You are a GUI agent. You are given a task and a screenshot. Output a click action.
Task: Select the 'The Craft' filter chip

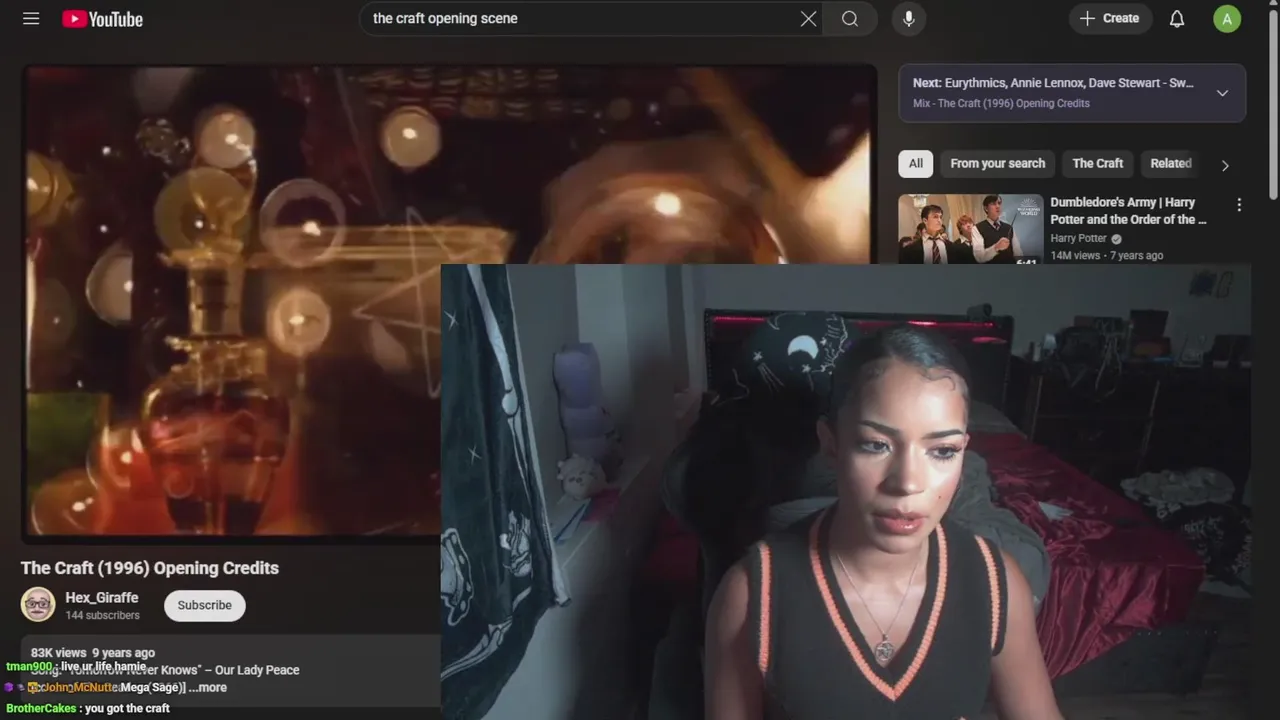tap(1097, 163)
